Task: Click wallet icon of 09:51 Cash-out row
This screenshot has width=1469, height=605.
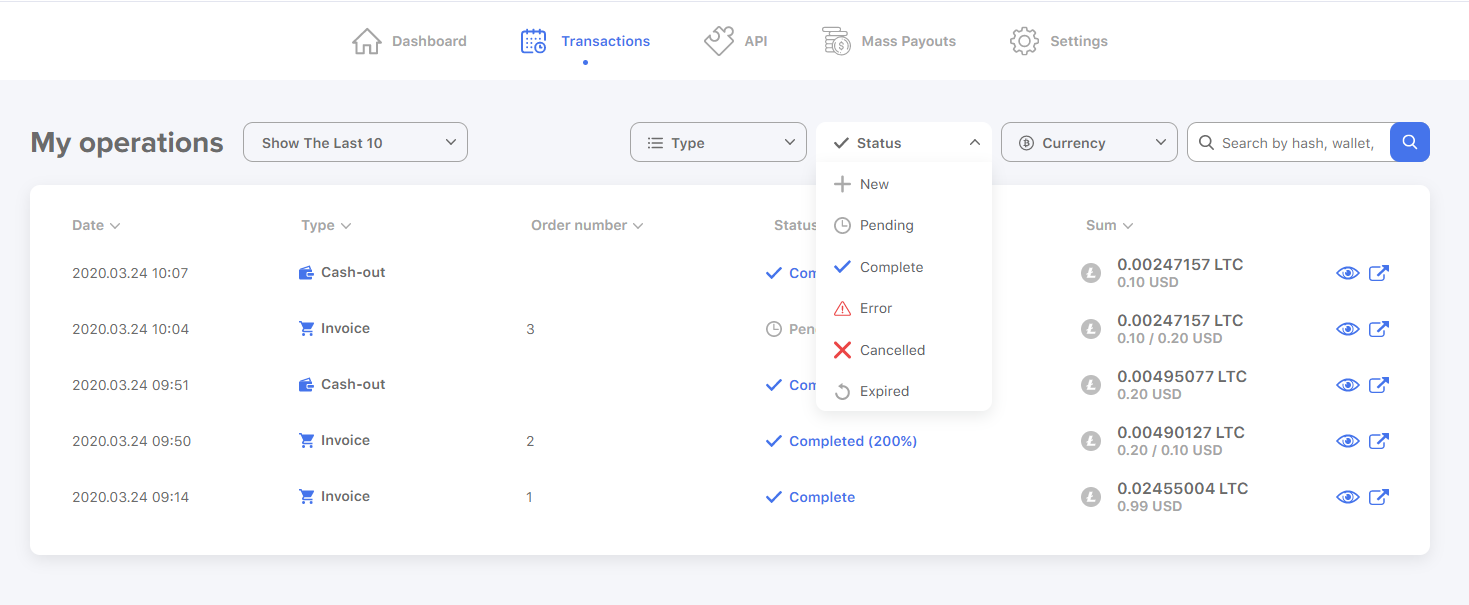Action: click(307, 384)
